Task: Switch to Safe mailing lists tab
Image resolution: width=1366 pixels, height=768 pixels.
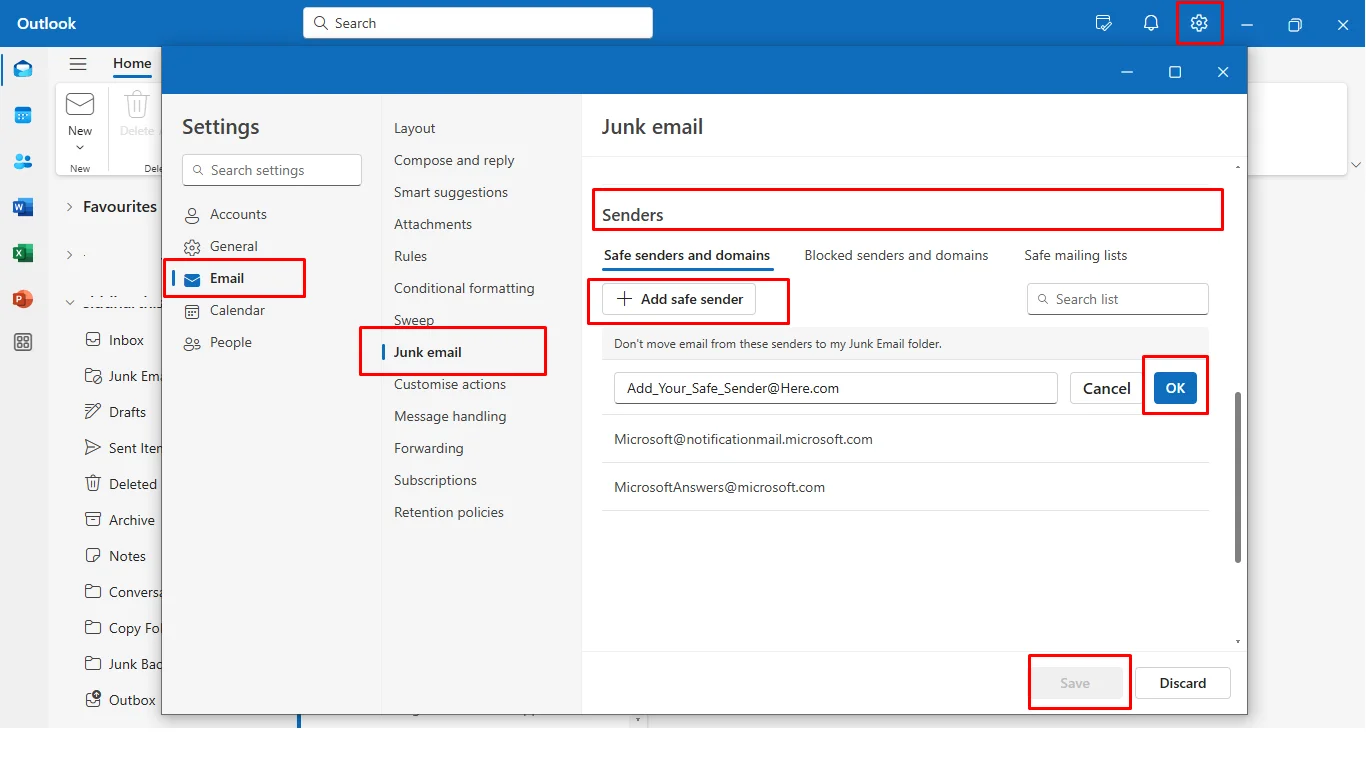Action: (1075, 255)
